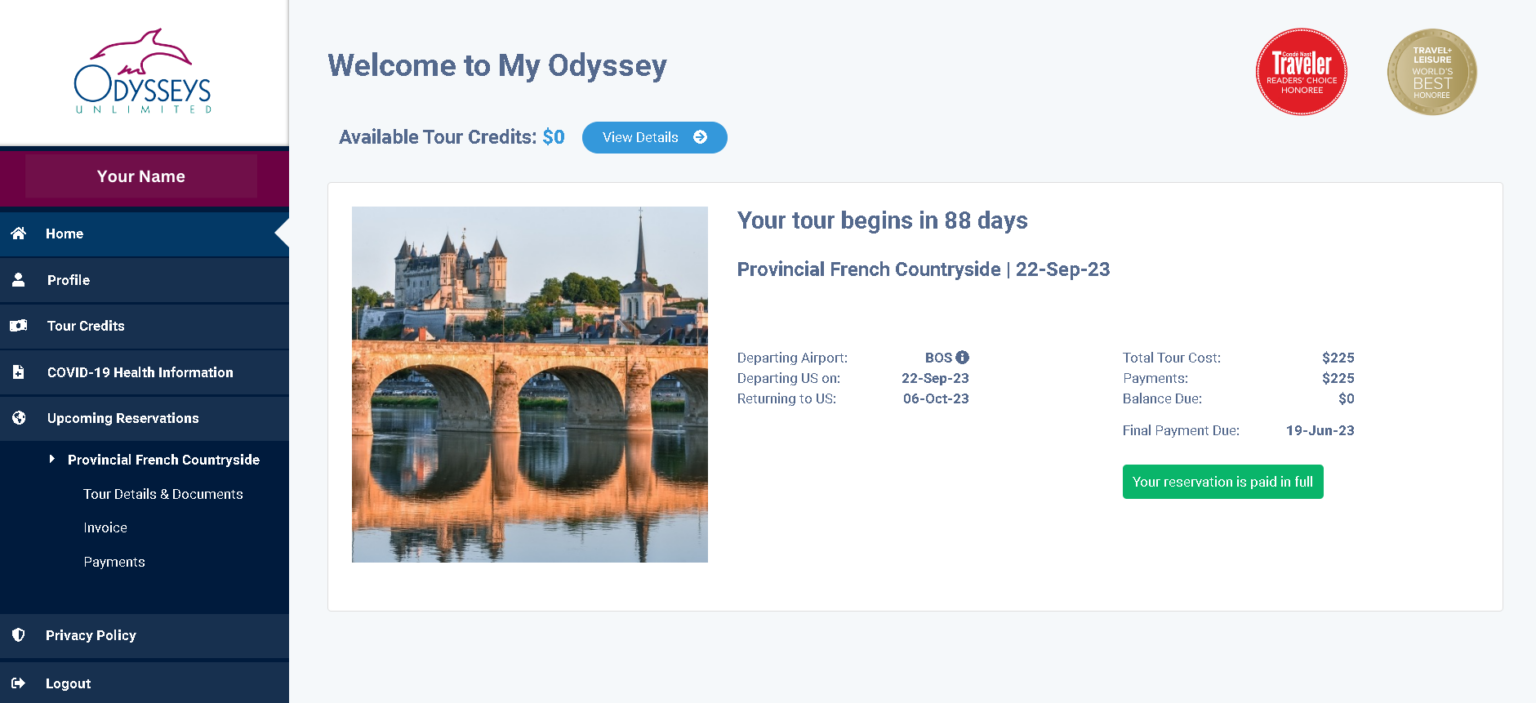Collapse the Provincial French Countryside tree item
Viewport: 1536px width, 703px height.
click(52, 460)
